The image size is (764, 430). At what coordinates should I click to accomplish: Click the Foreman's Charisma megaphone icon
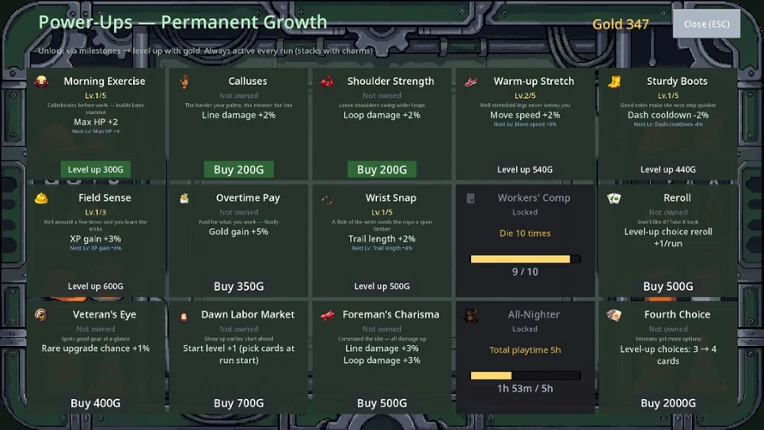(327, 315)
